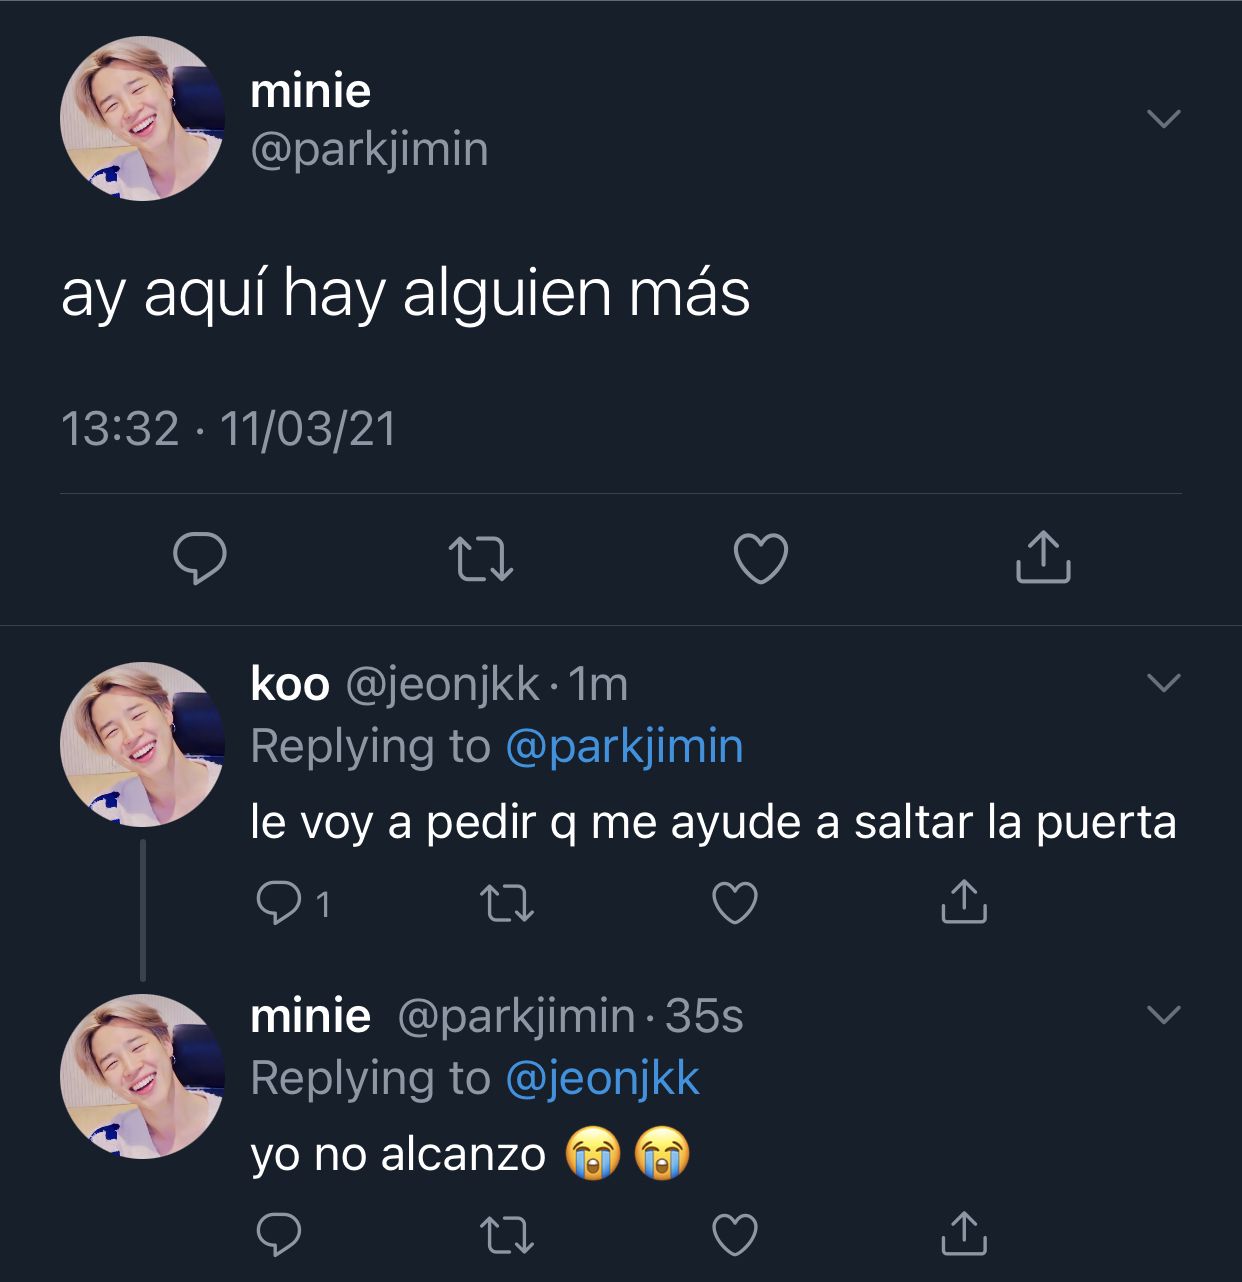Like the 'yo no alcanzo' reply
The width and height of the screenshot is (1242, 1282).
735,1235
